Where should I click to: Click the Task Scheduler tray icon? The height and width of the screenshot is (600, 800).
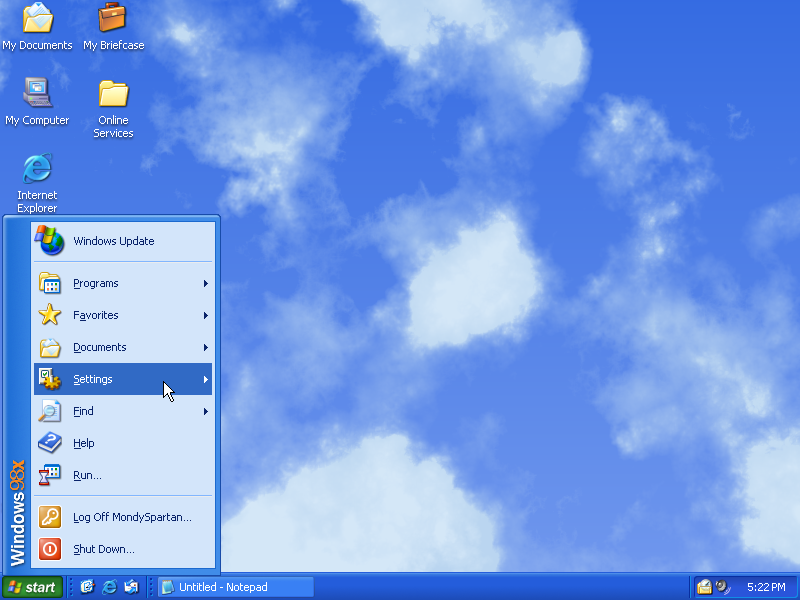click(x=705, y=587)
